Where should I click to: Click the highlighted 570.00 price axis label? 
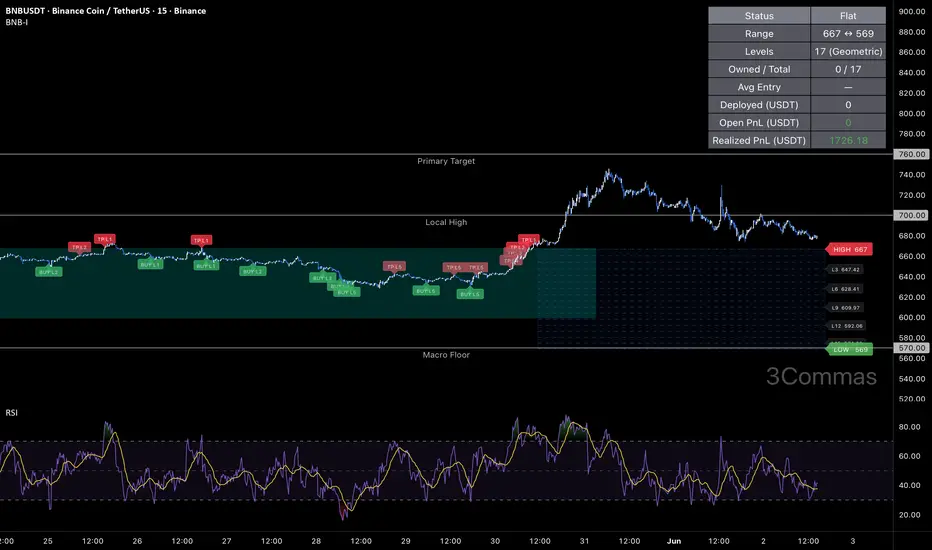(911, 348)
